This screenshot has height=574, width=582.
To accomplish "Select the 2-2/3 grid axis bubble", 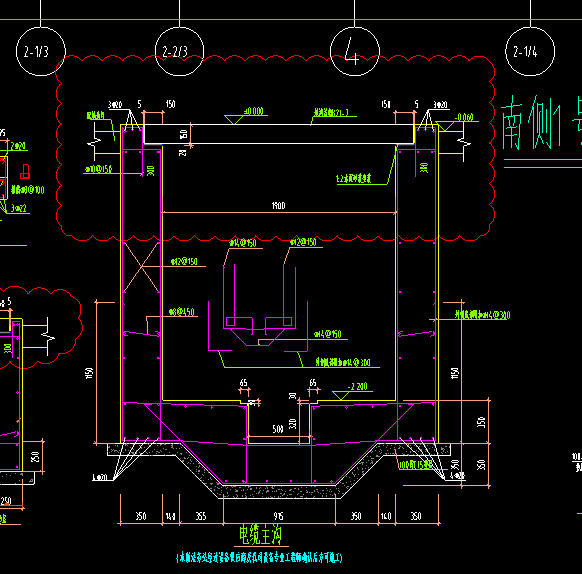I will pos(179,51).
